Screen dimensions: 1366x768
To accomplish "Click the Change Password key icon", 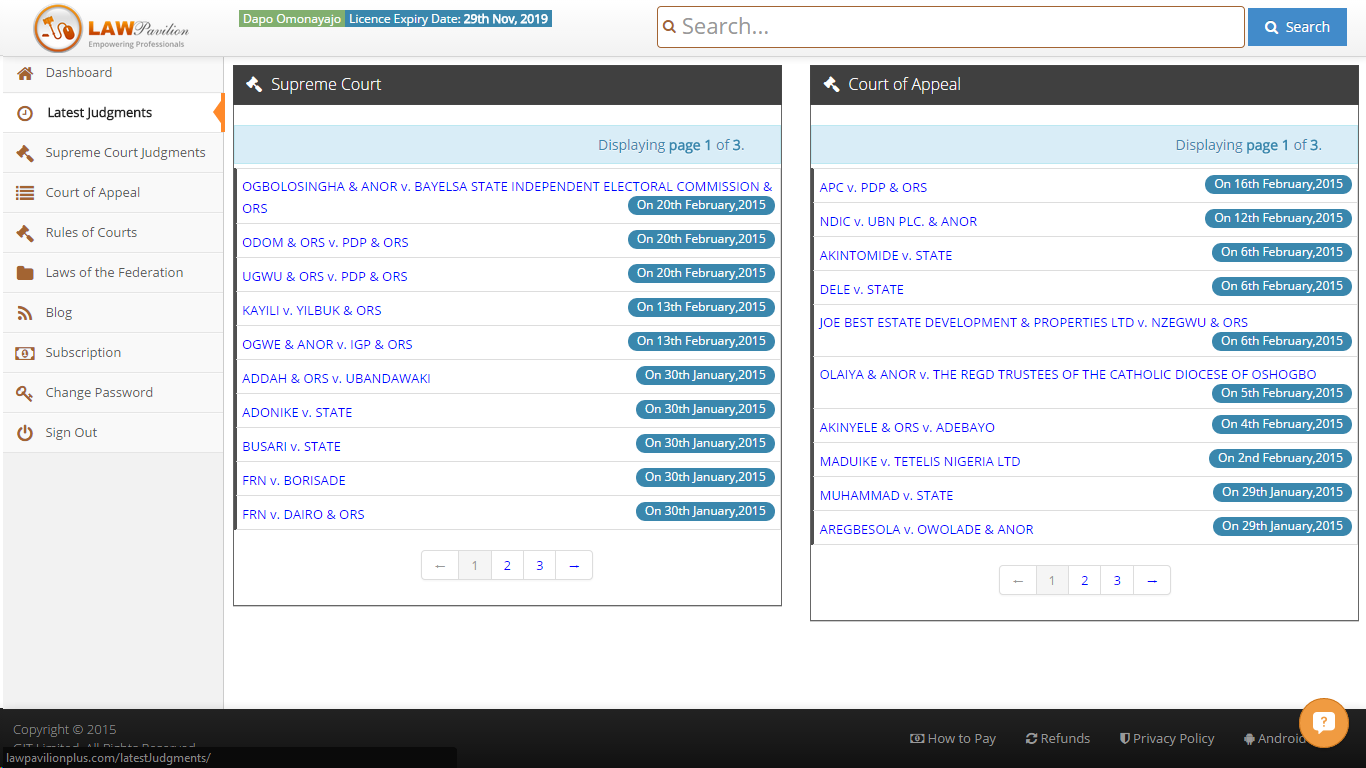I will (x=25, y=393).
